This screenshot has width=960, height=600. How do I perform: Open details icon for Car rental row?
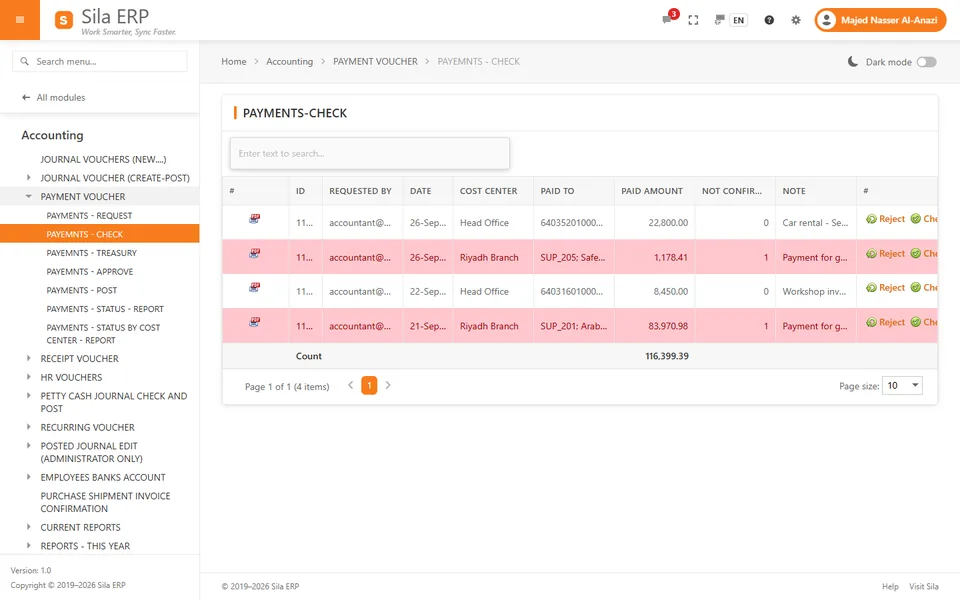[x=255, y=219]
